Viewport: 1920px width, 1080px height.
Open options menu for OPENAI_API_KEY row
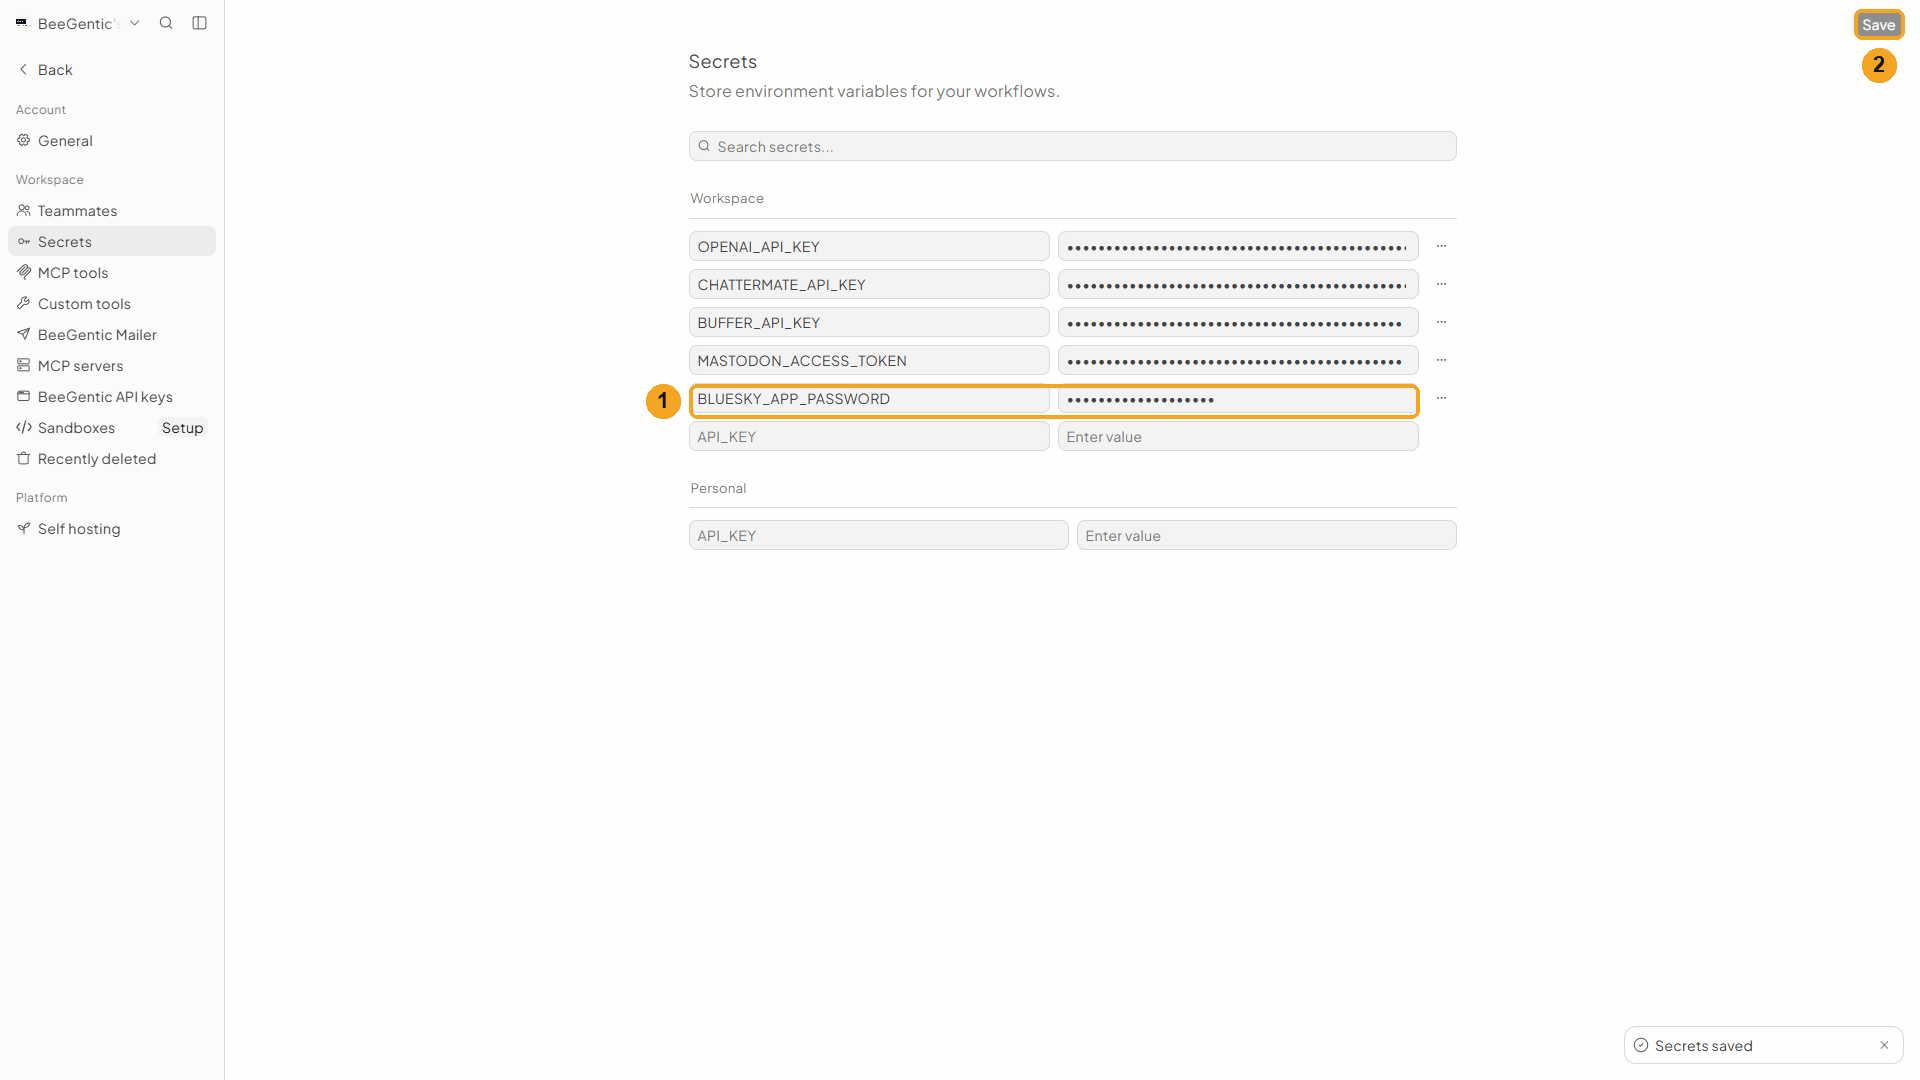(x=1441, y=246)
